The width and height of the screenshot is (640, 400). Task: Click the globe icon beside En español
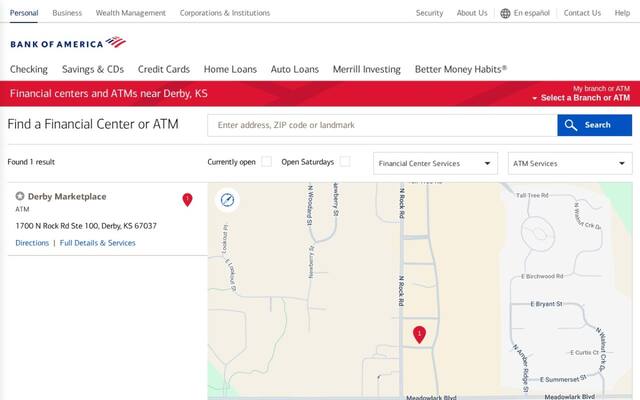(505, 13)
